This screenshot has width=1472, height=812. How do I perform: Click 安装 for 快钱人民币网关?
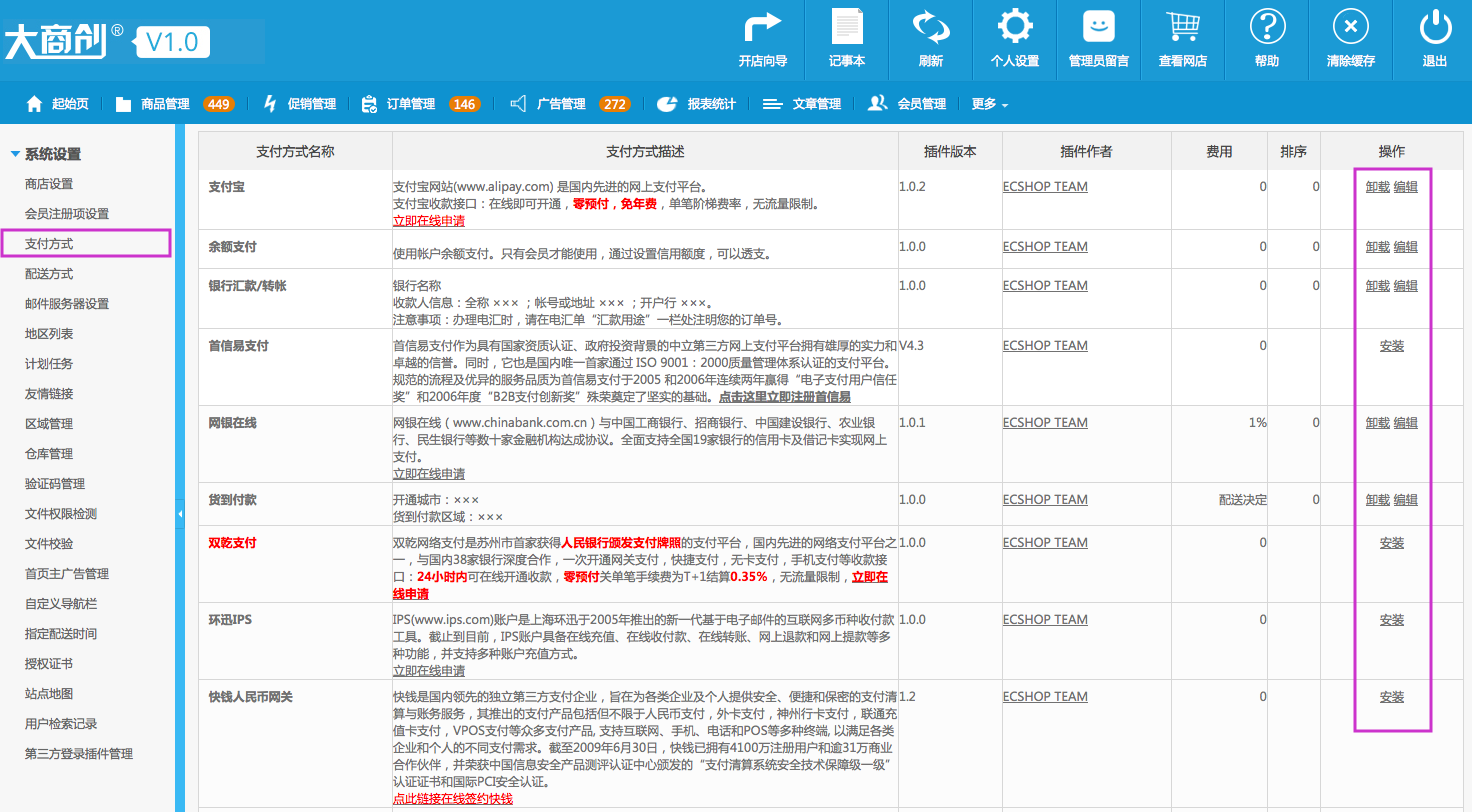click(x=1392, y=696)
